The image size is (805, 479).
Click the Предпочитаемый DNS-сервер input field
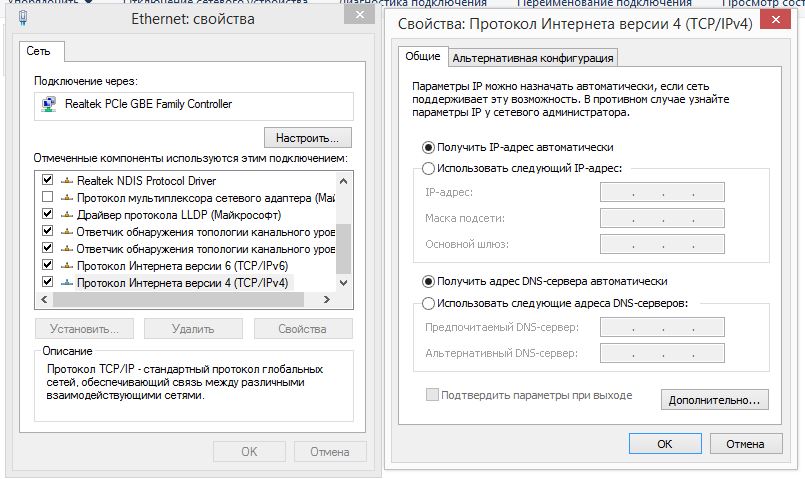point(662,327)
